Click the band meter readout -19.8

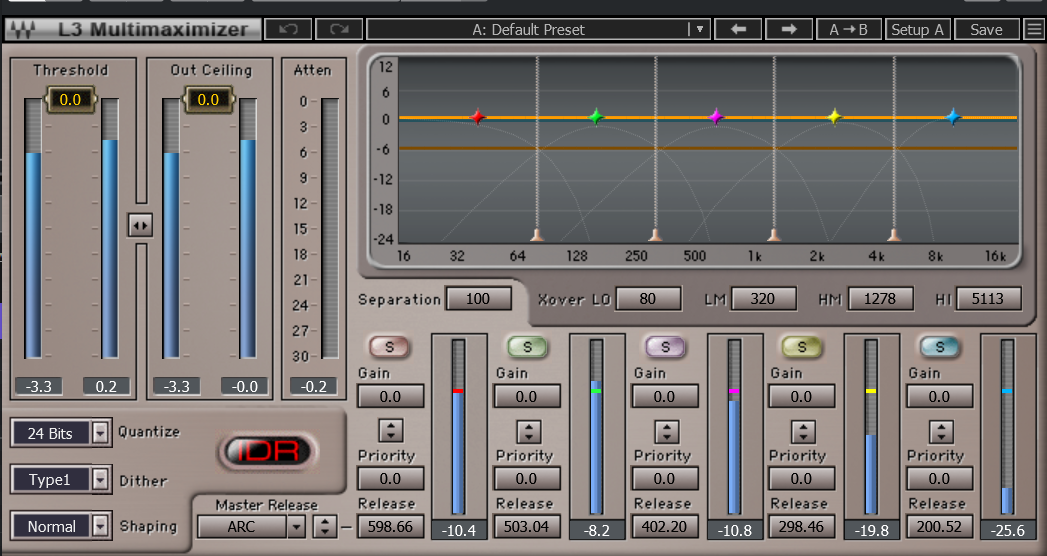871,531
